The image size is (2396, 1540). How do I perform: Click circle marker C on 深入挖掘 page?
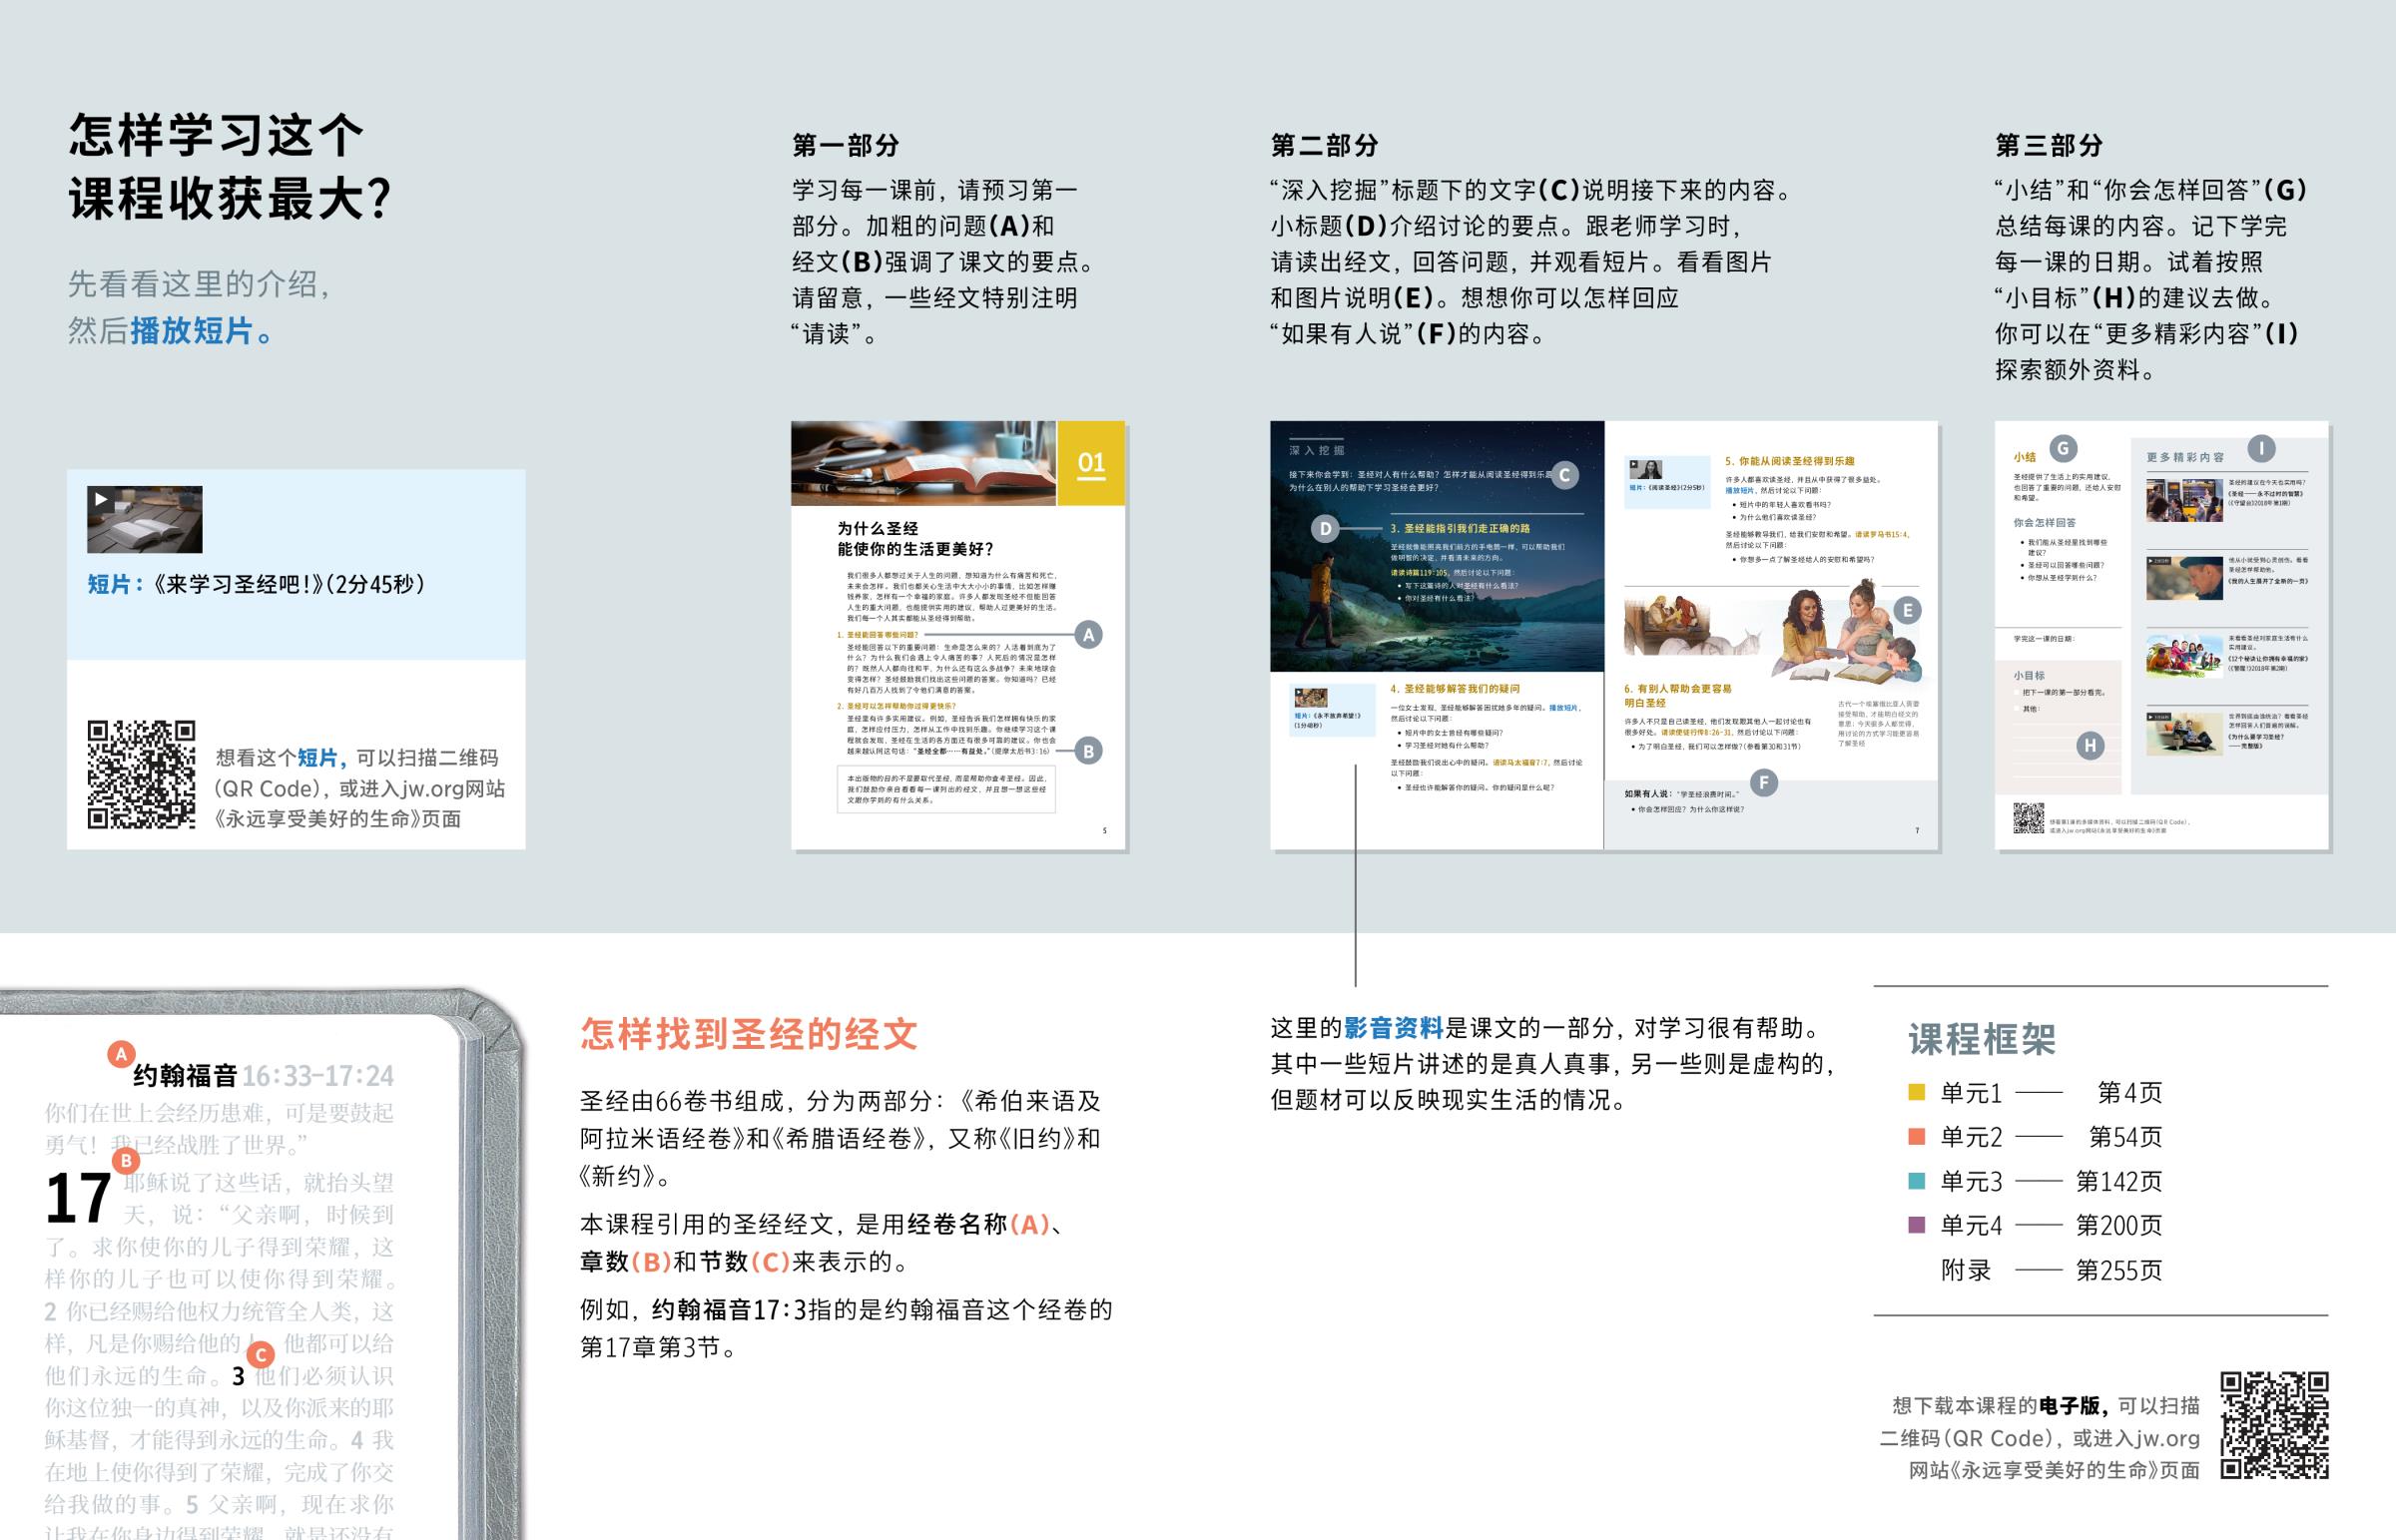point(1565,475)
